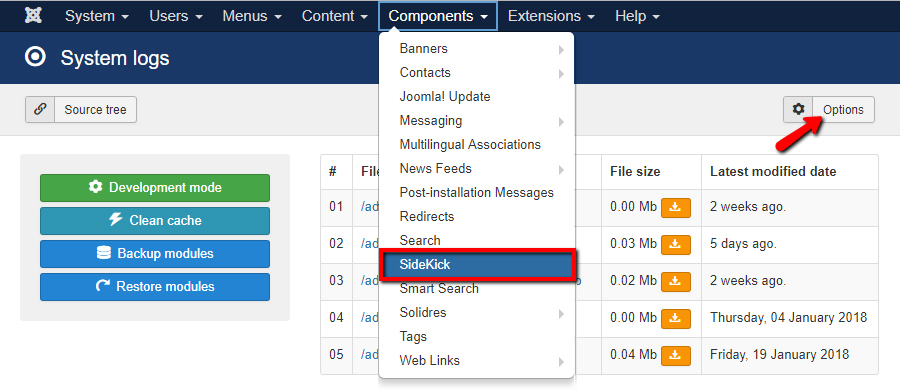Click Backup modules button
900x390 pixels.
[x=155, y=254]
